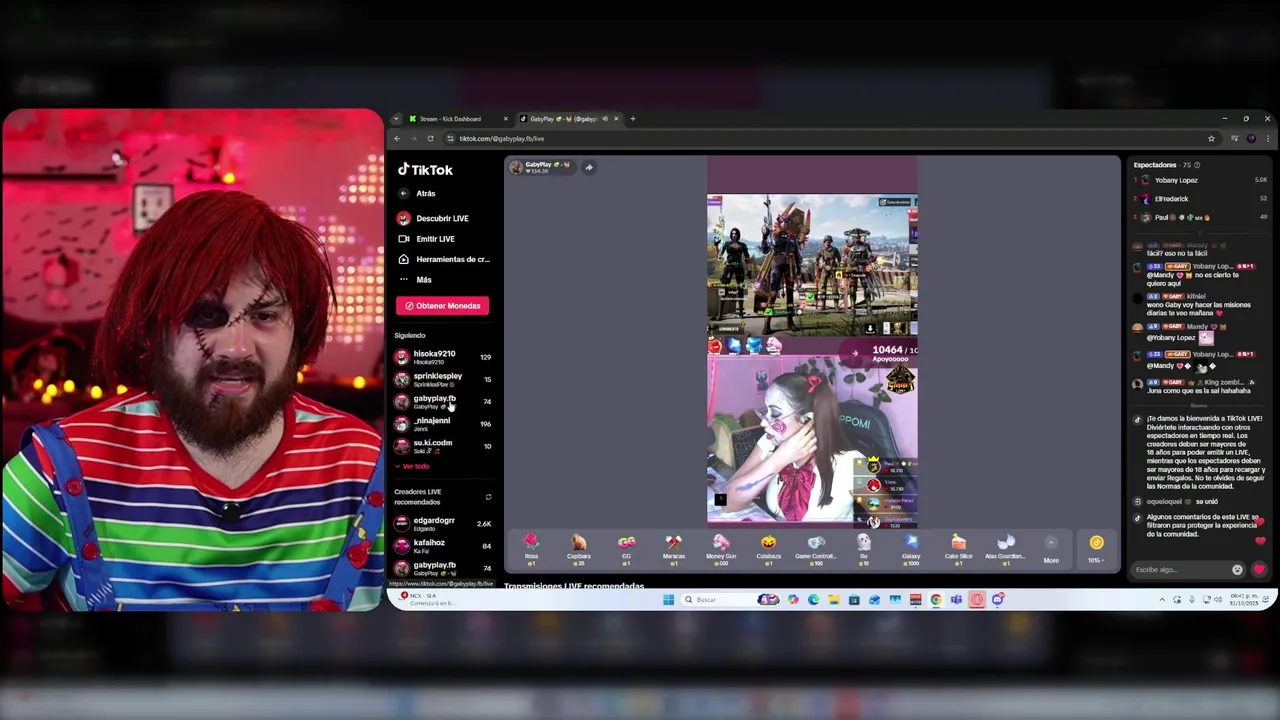Expand the viewers ranking list
The height and width of the screenshot is (720, 1280).
coord(1200,232)
